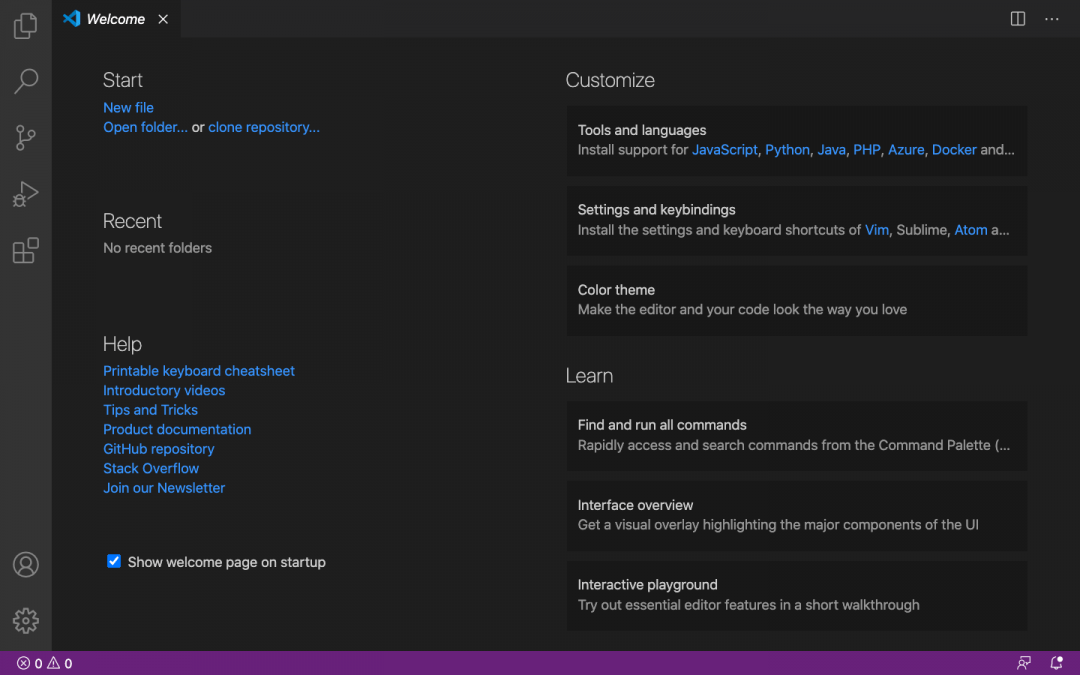Click the notifications bell in the status bar

pos(1056,662)
